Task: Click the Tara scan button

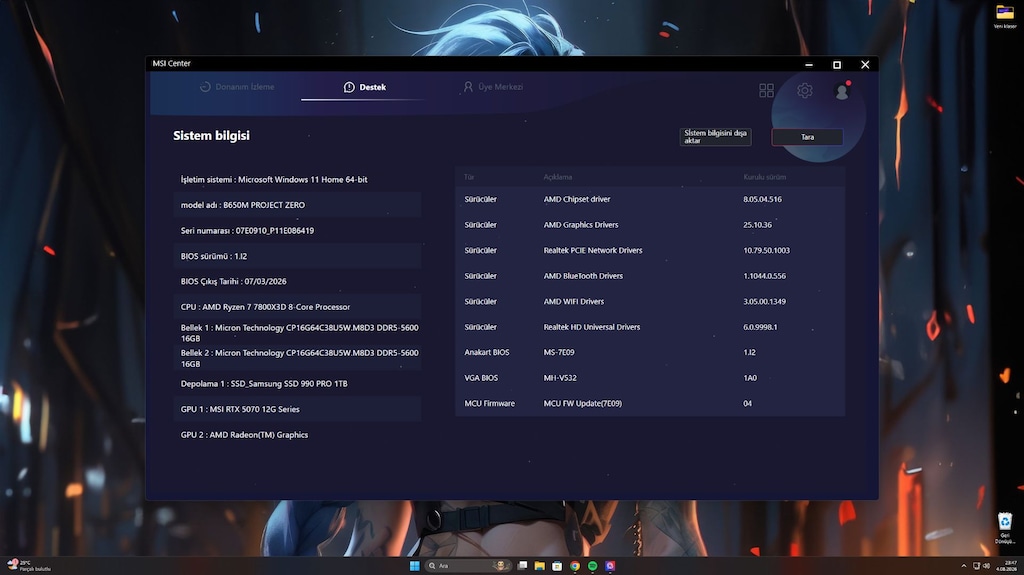Action: pyautogui.click(x=807, y=137)
